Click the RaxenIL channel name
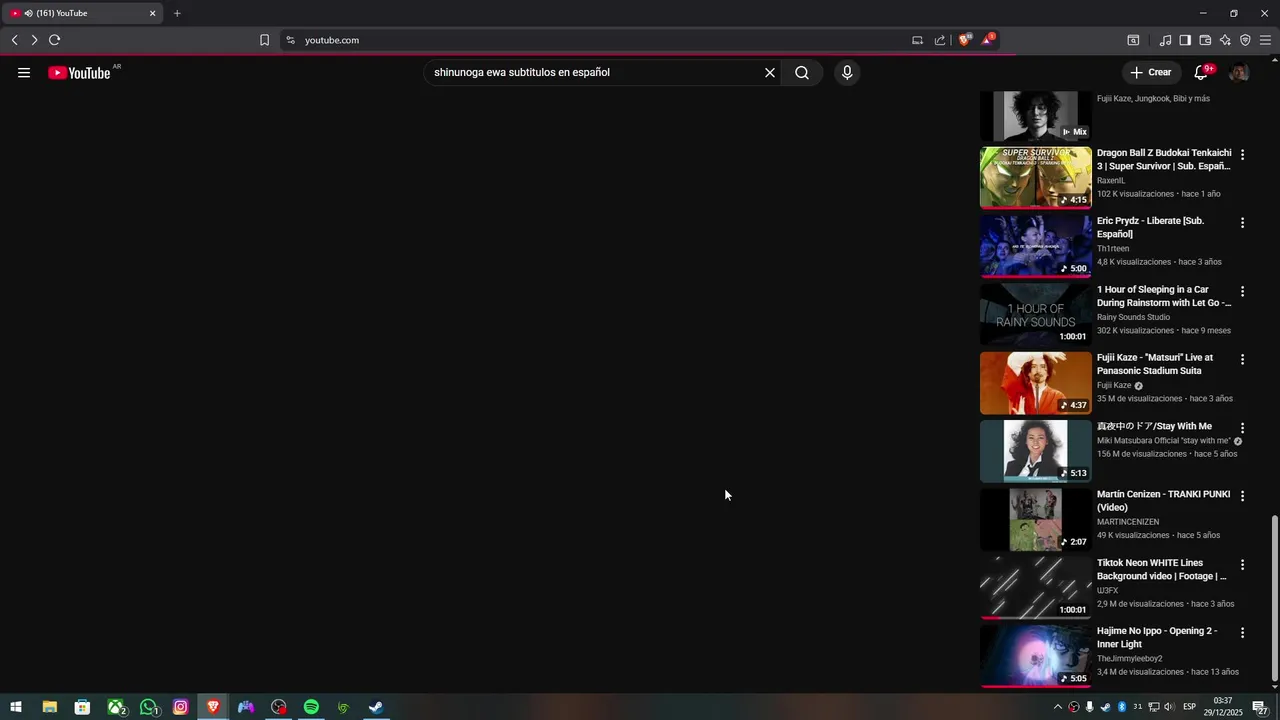 click(x=1111, y=181)
